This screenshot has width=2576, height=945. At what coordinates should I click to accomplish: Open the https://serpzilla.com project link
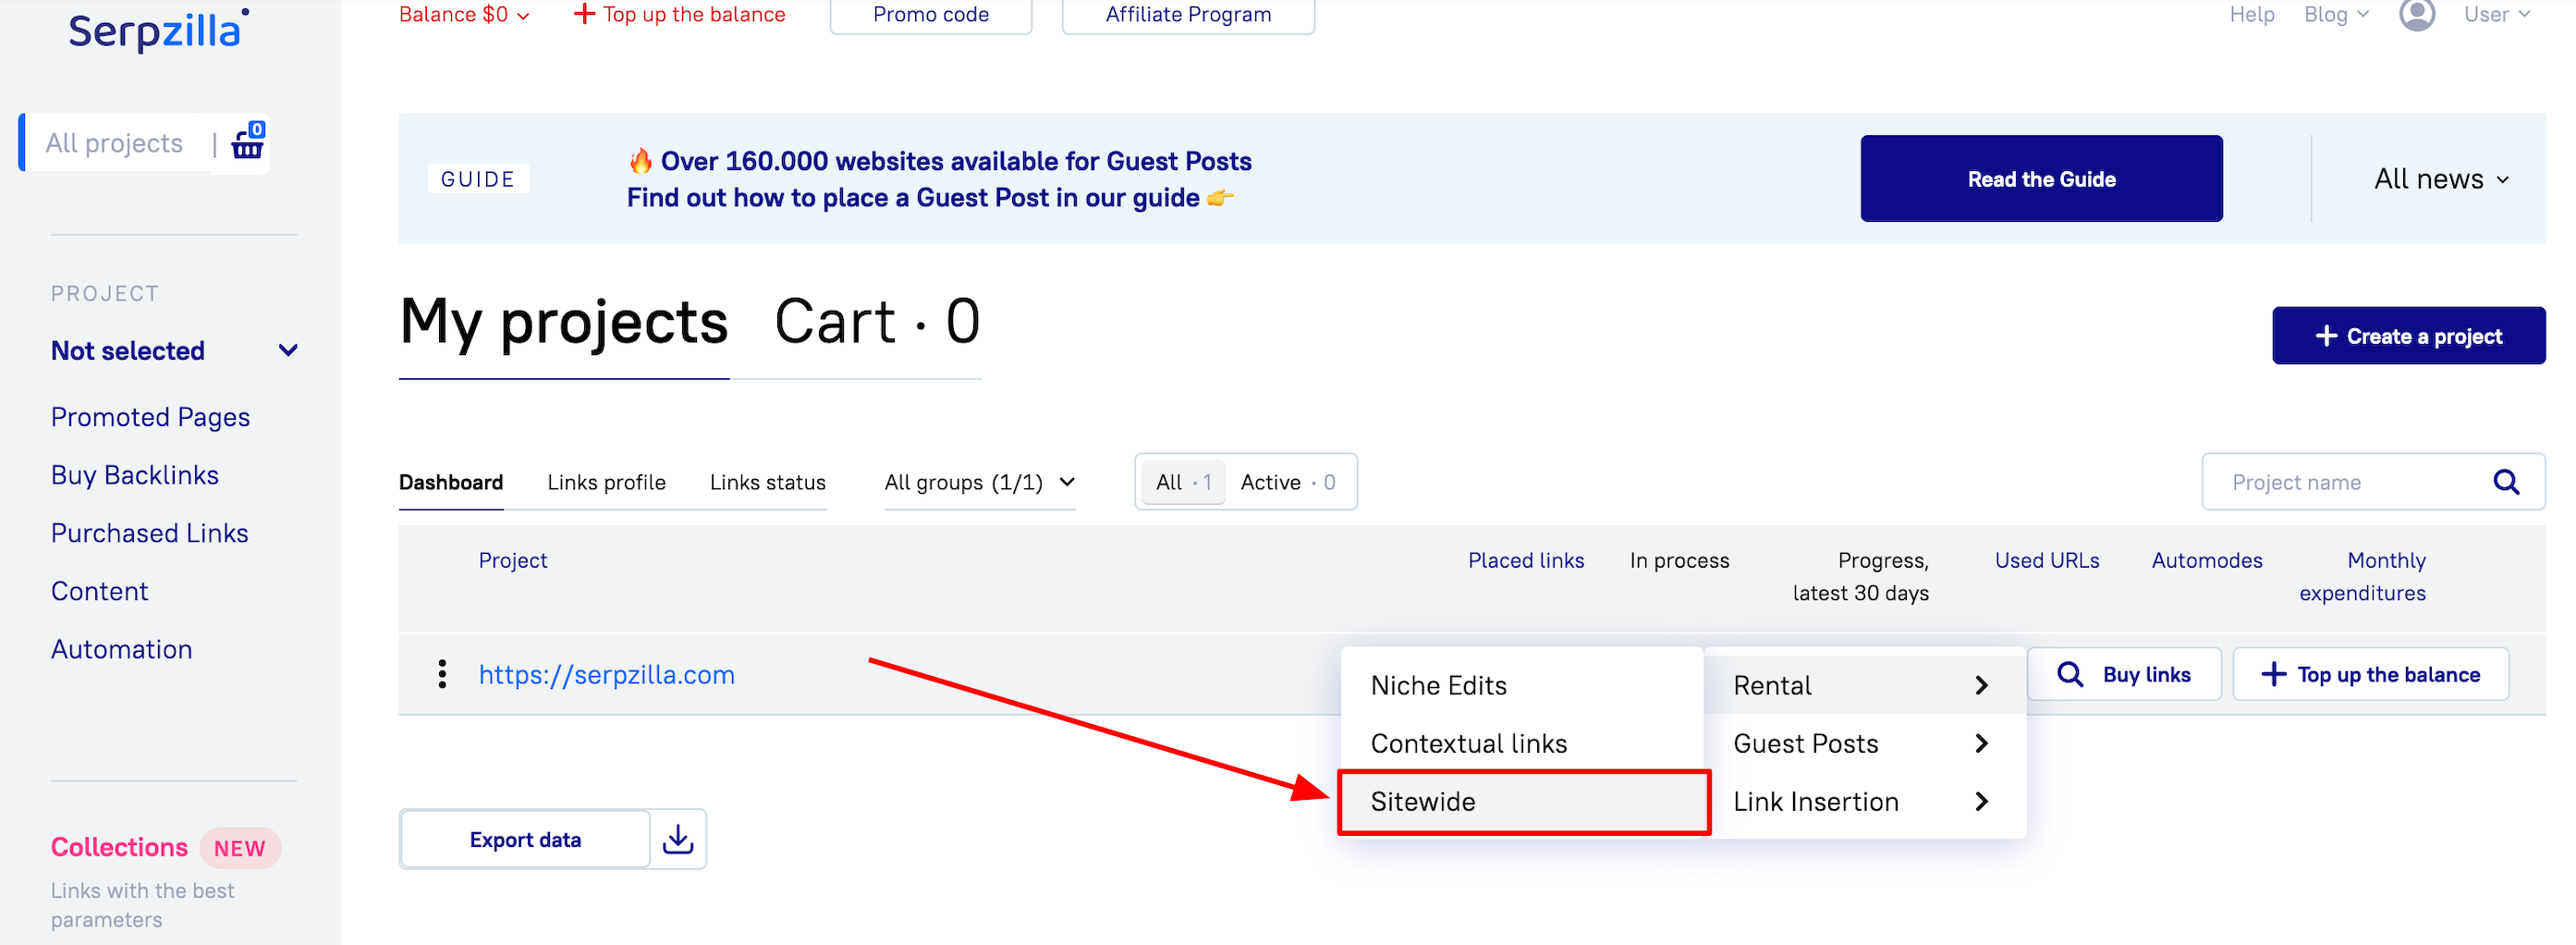click(x=606, y=674)
